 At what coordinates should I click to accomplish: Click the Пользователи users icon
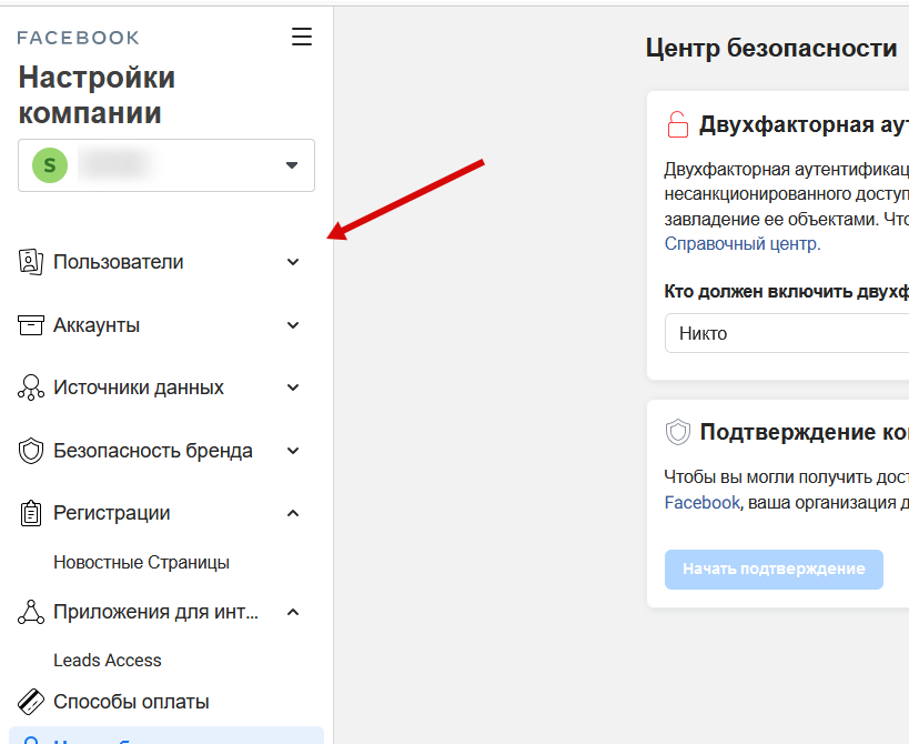tap(30, 262)
